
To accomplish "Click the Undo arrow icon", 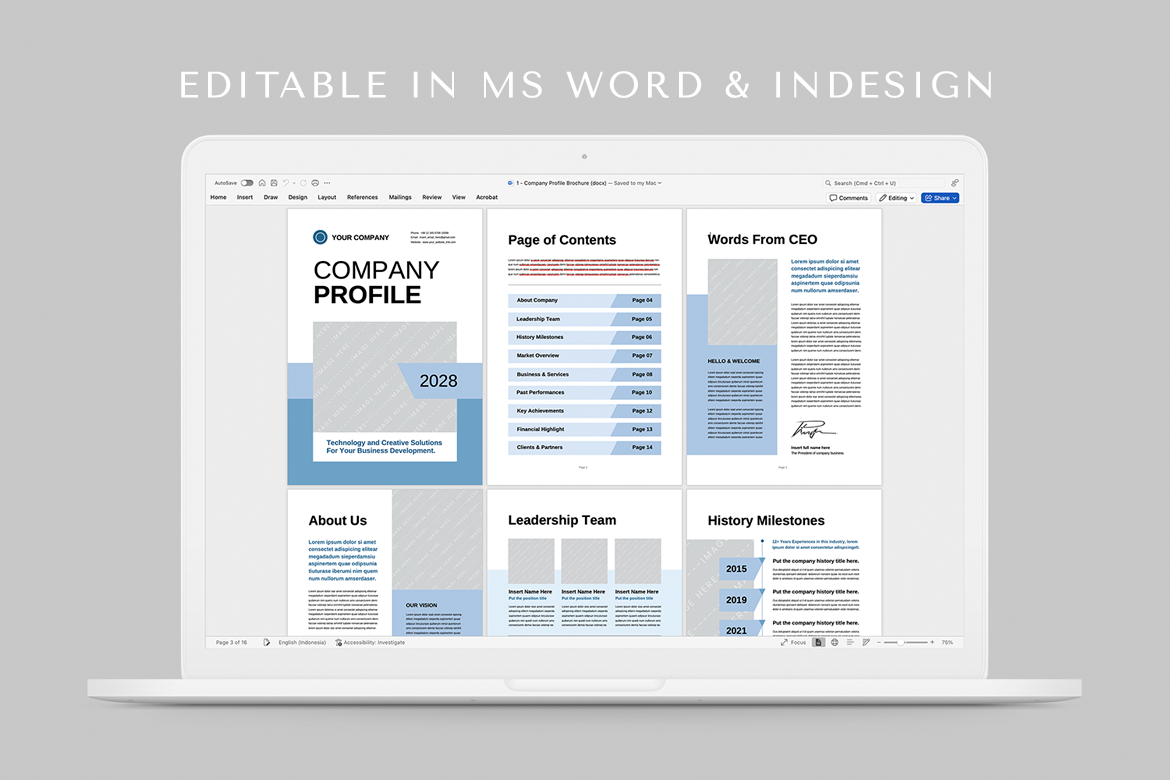I will [x=286, y=183].
